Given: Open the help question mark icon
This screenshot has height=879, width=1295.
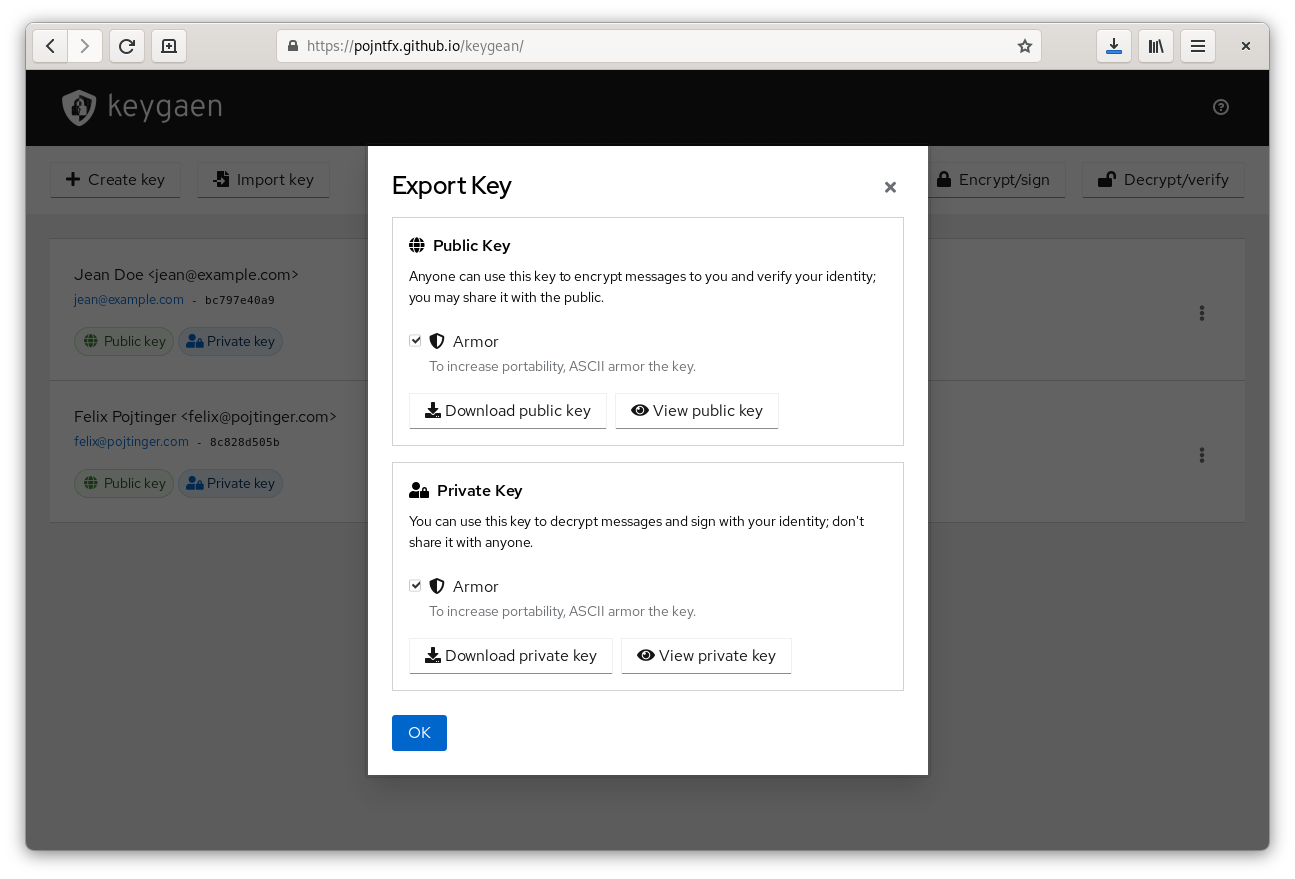Looking at the screenshot, I should [x=1220, y=107].
